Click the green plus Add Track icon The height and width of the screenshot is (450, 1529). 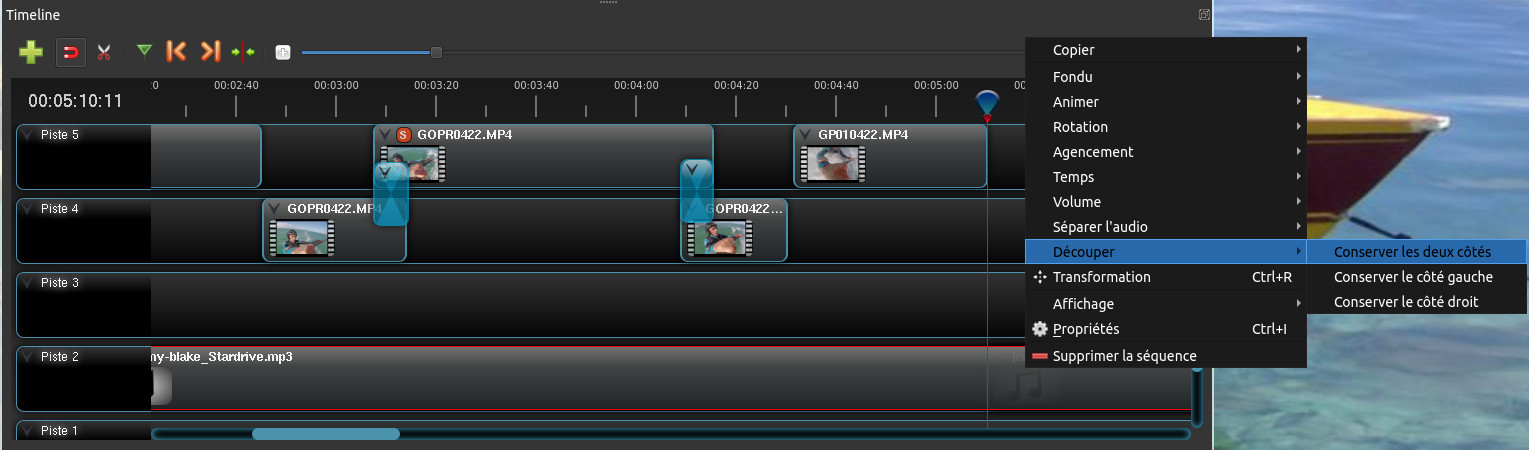[x=31, y=52]
